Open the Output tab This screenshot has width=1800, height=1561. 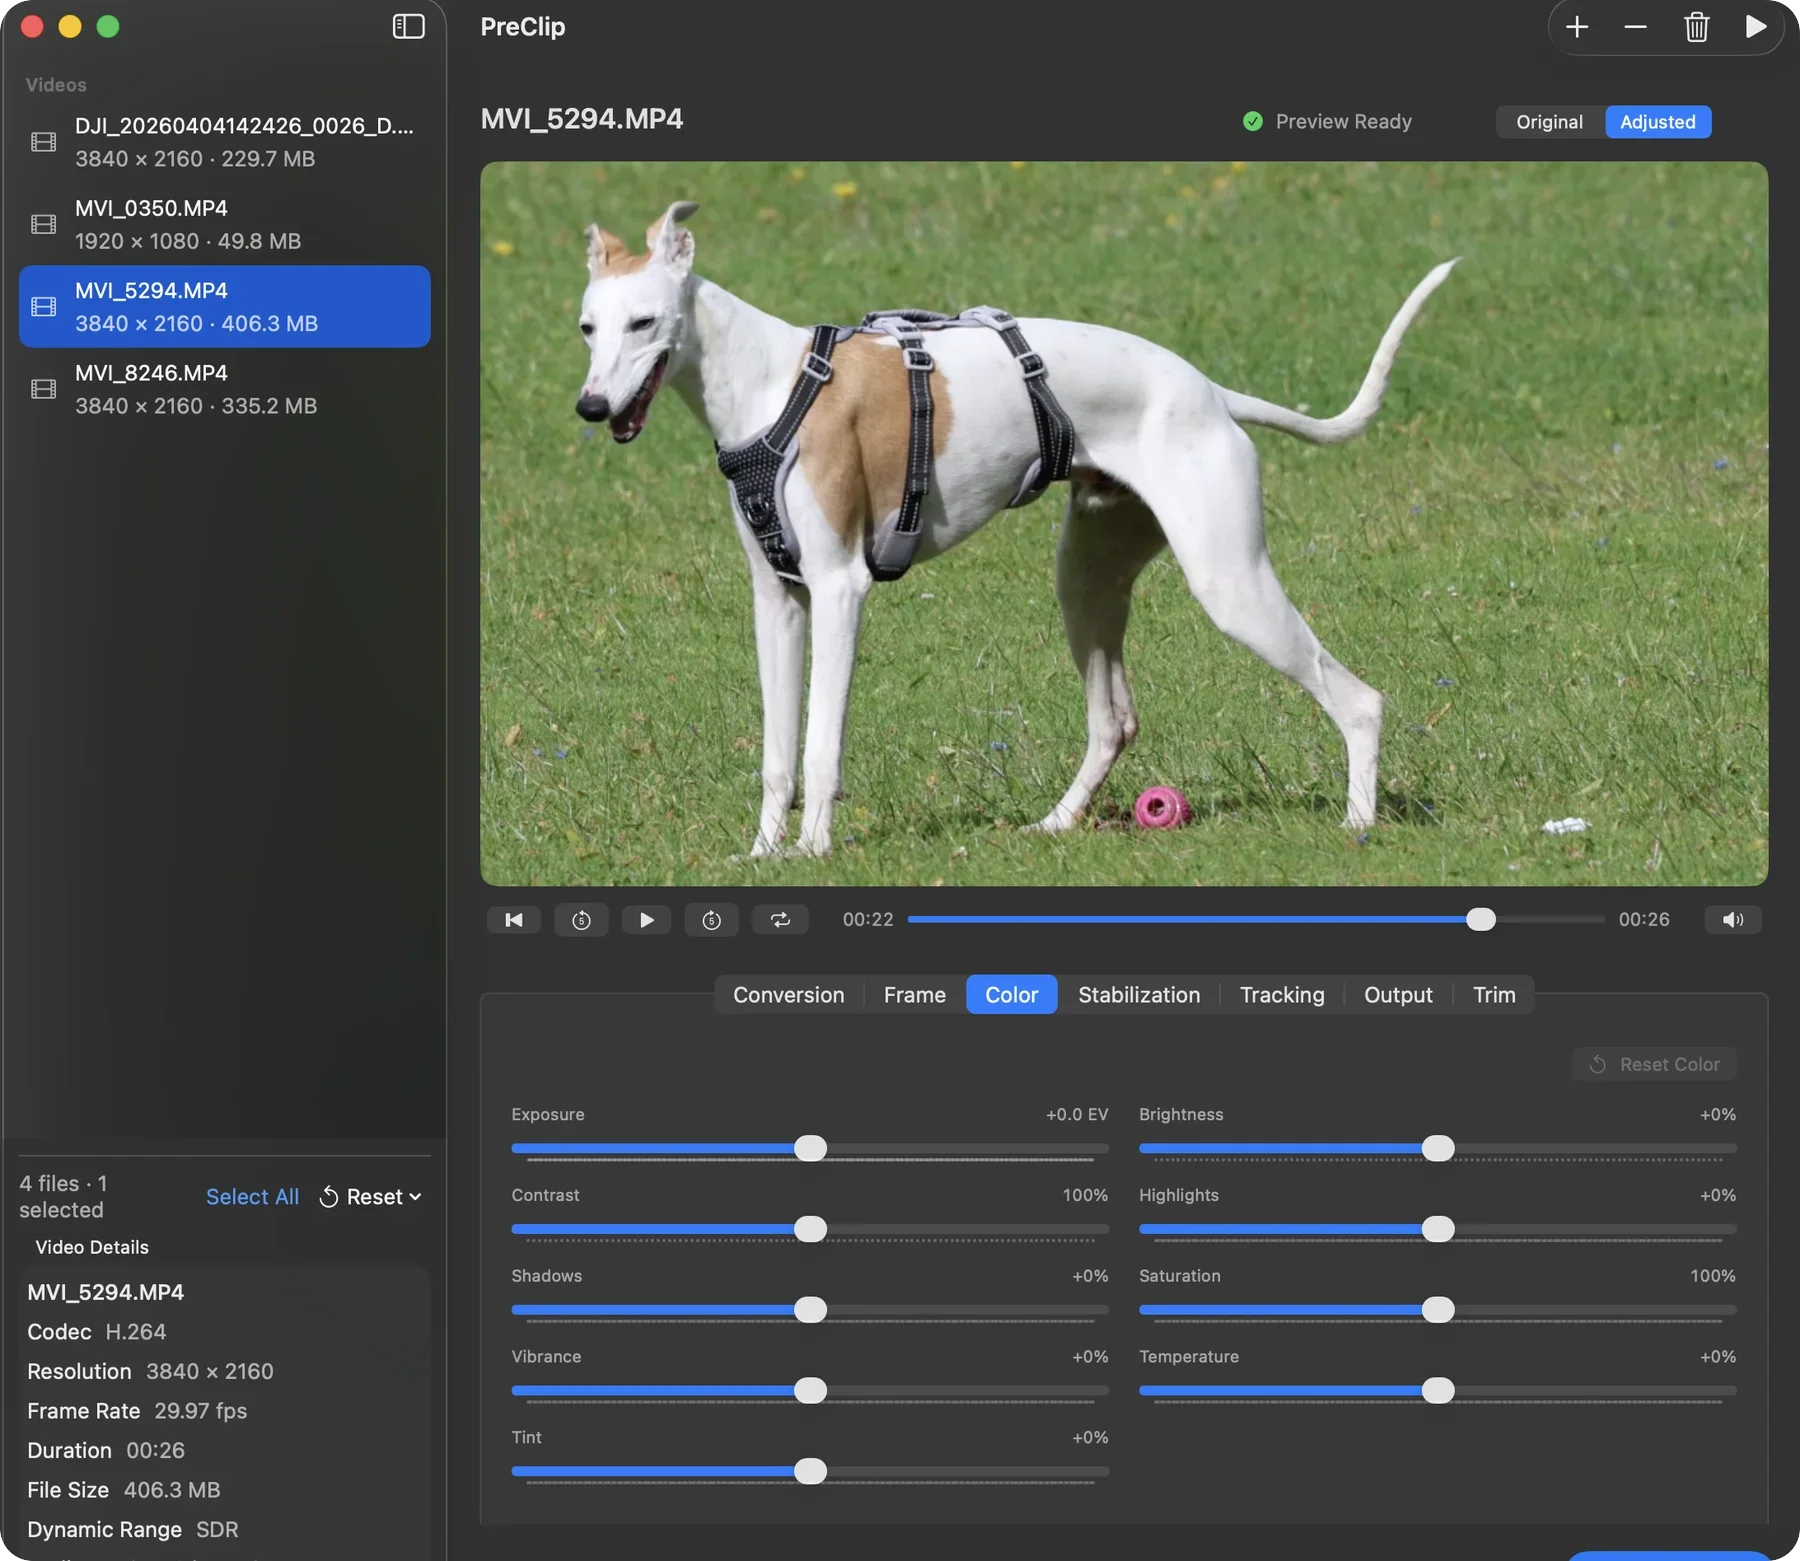(1398, 995)
